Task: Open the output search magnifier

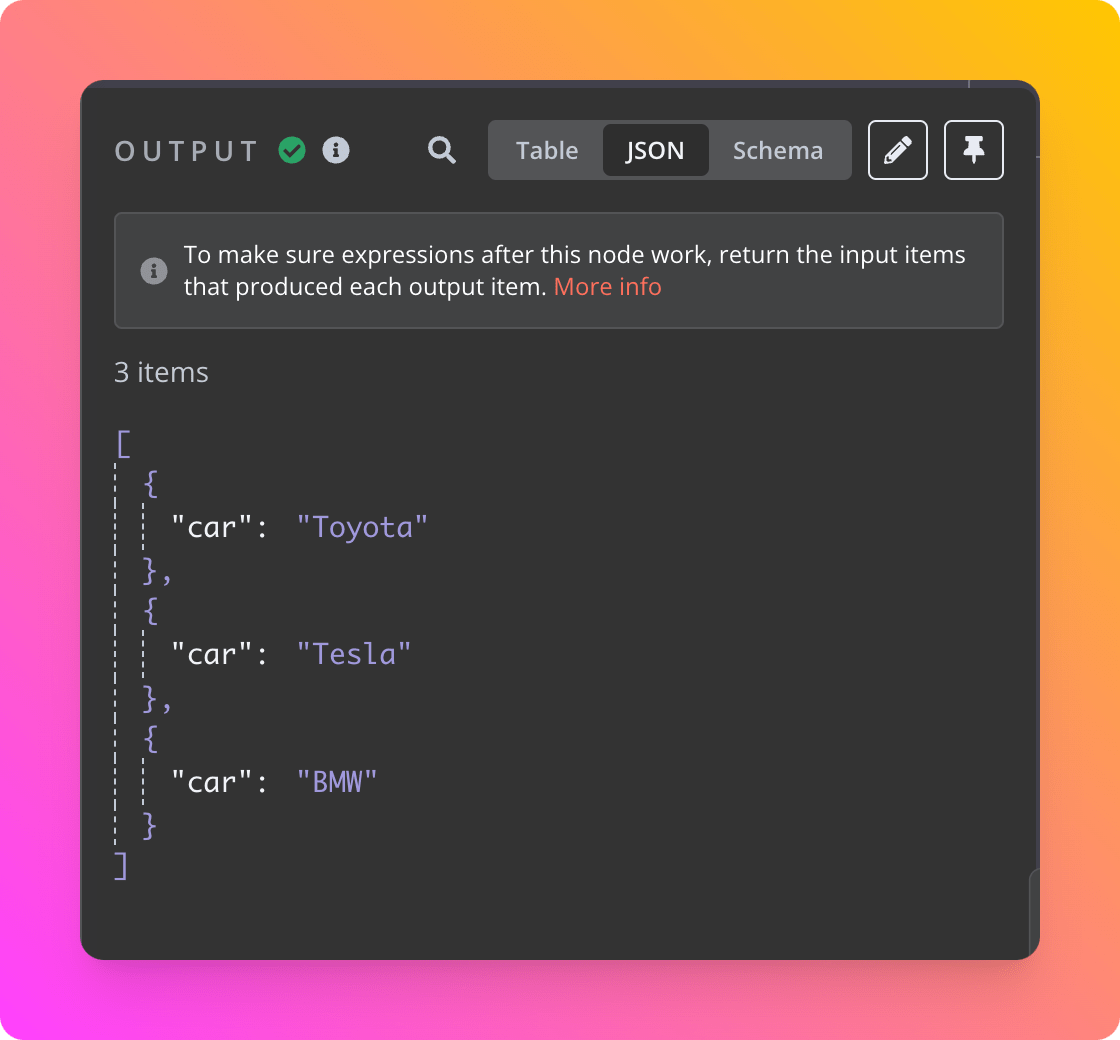Action: (x=441, y=150)
